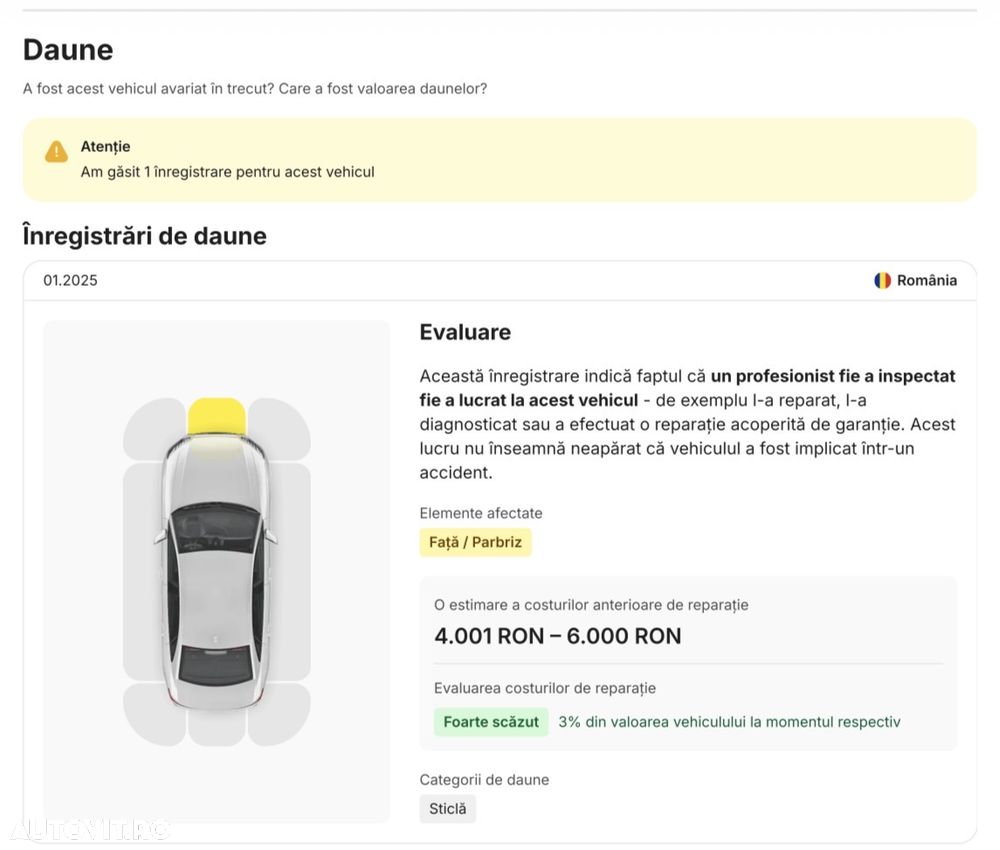
Task: Click '3% din valoarea vehiculului la momentul respectiv'
Action: (x=730, y=722)
